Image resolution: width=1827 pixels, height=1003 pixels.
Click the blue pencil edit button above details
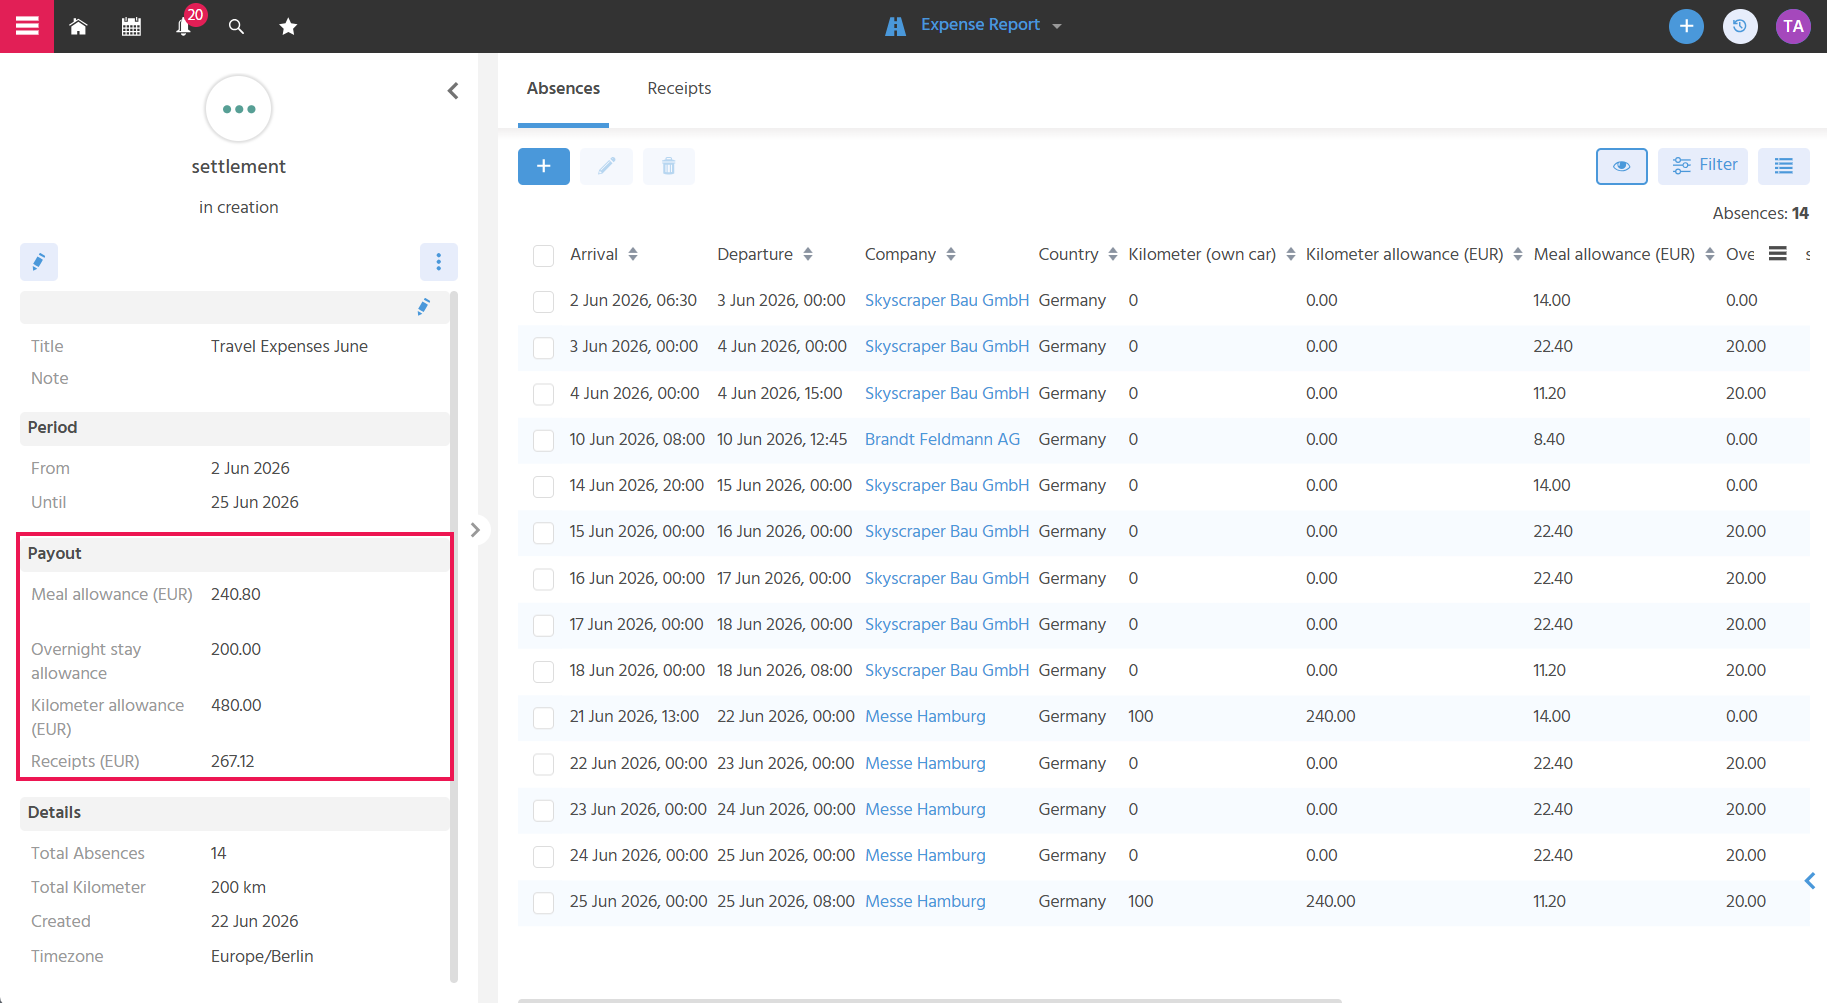(x=39, y=262)
